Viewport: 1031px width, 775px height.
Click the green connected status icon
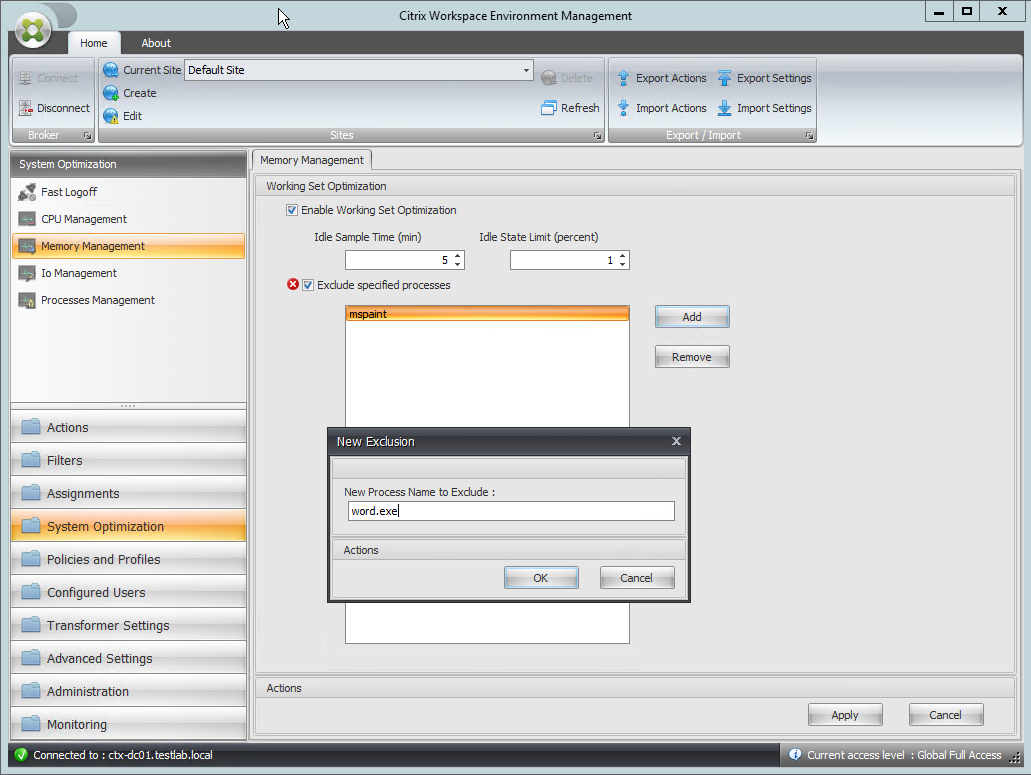click(x=21, y=755)
